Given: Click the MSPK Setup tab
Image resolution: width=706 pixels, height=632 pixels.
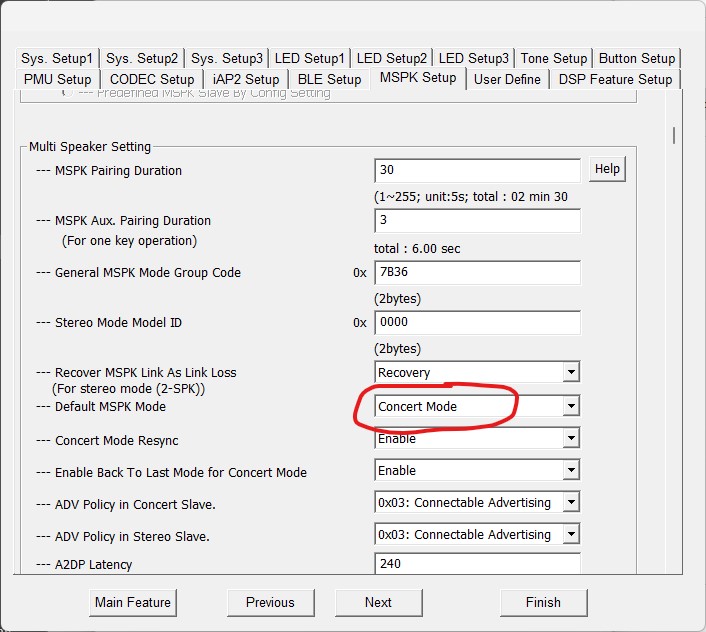Looking at the screenshot, I should point(418,77).
